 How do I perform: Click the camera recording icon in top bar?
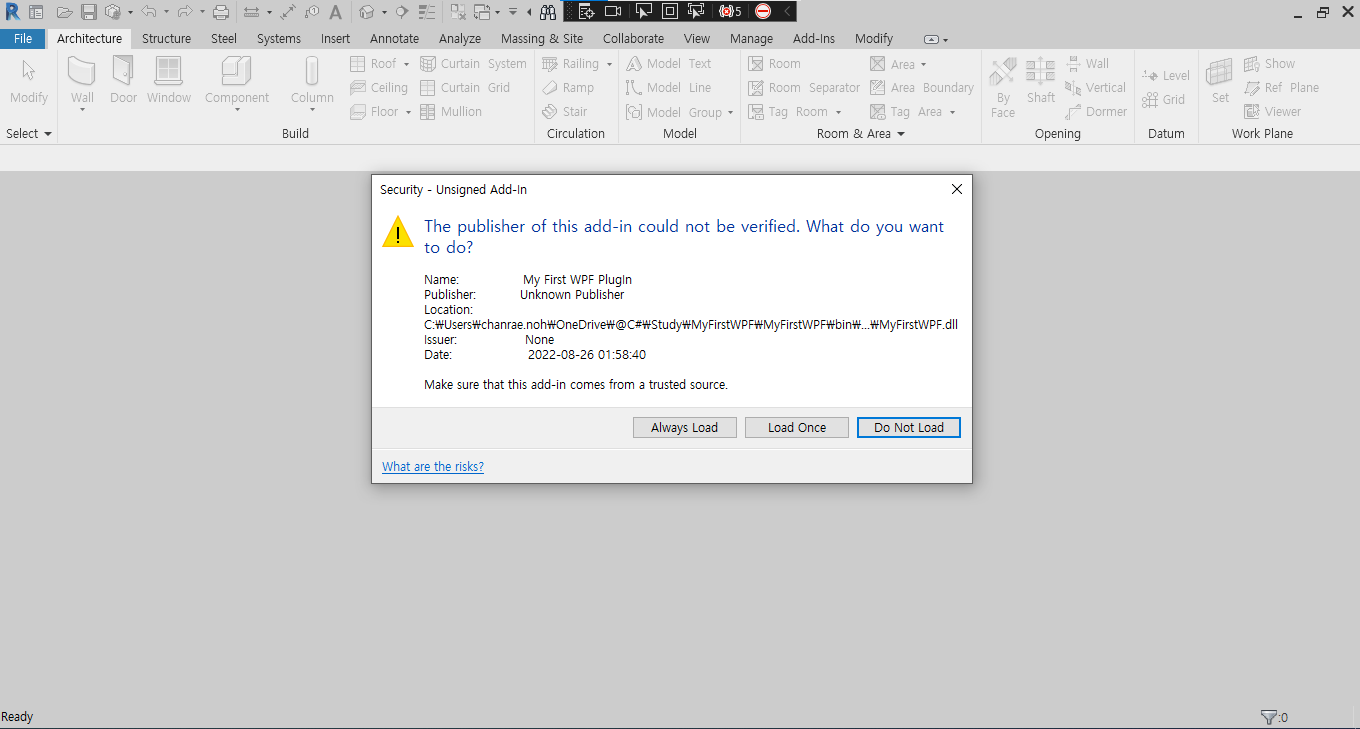click(613, 12)
